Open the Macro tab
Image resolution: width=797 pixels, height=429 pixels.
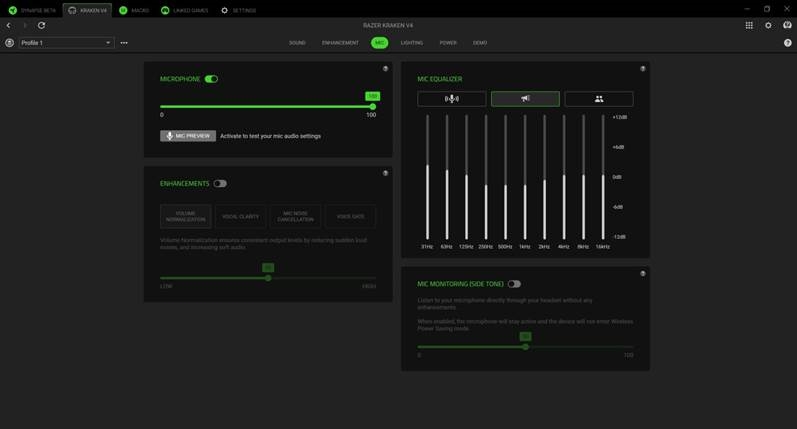click(x=134, y=10)
